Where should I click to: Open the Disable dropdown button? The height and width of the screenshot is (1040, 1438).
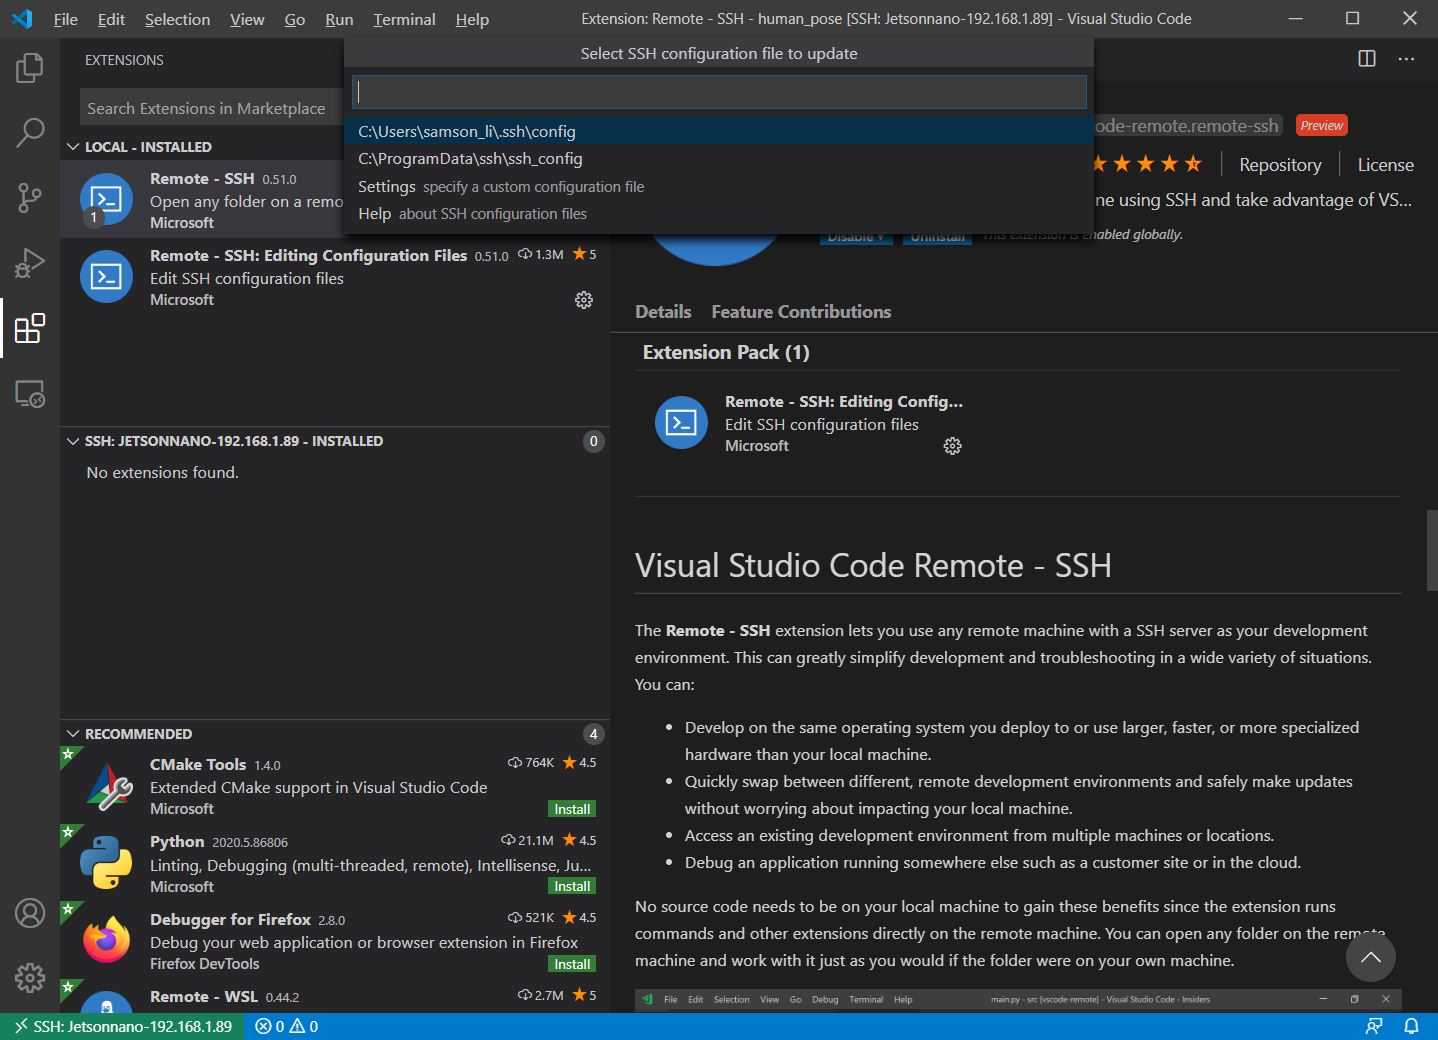855,238
